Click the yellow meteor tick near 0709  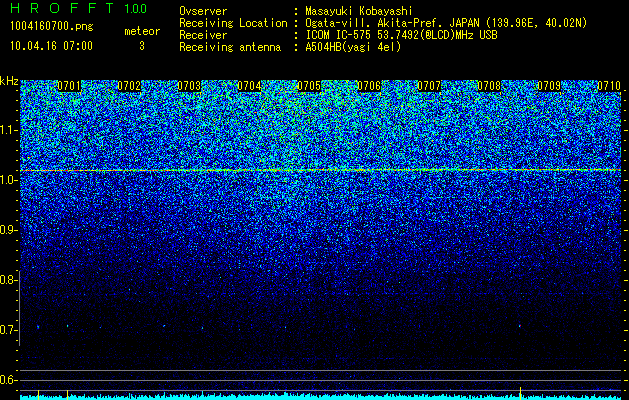[520, 392]
